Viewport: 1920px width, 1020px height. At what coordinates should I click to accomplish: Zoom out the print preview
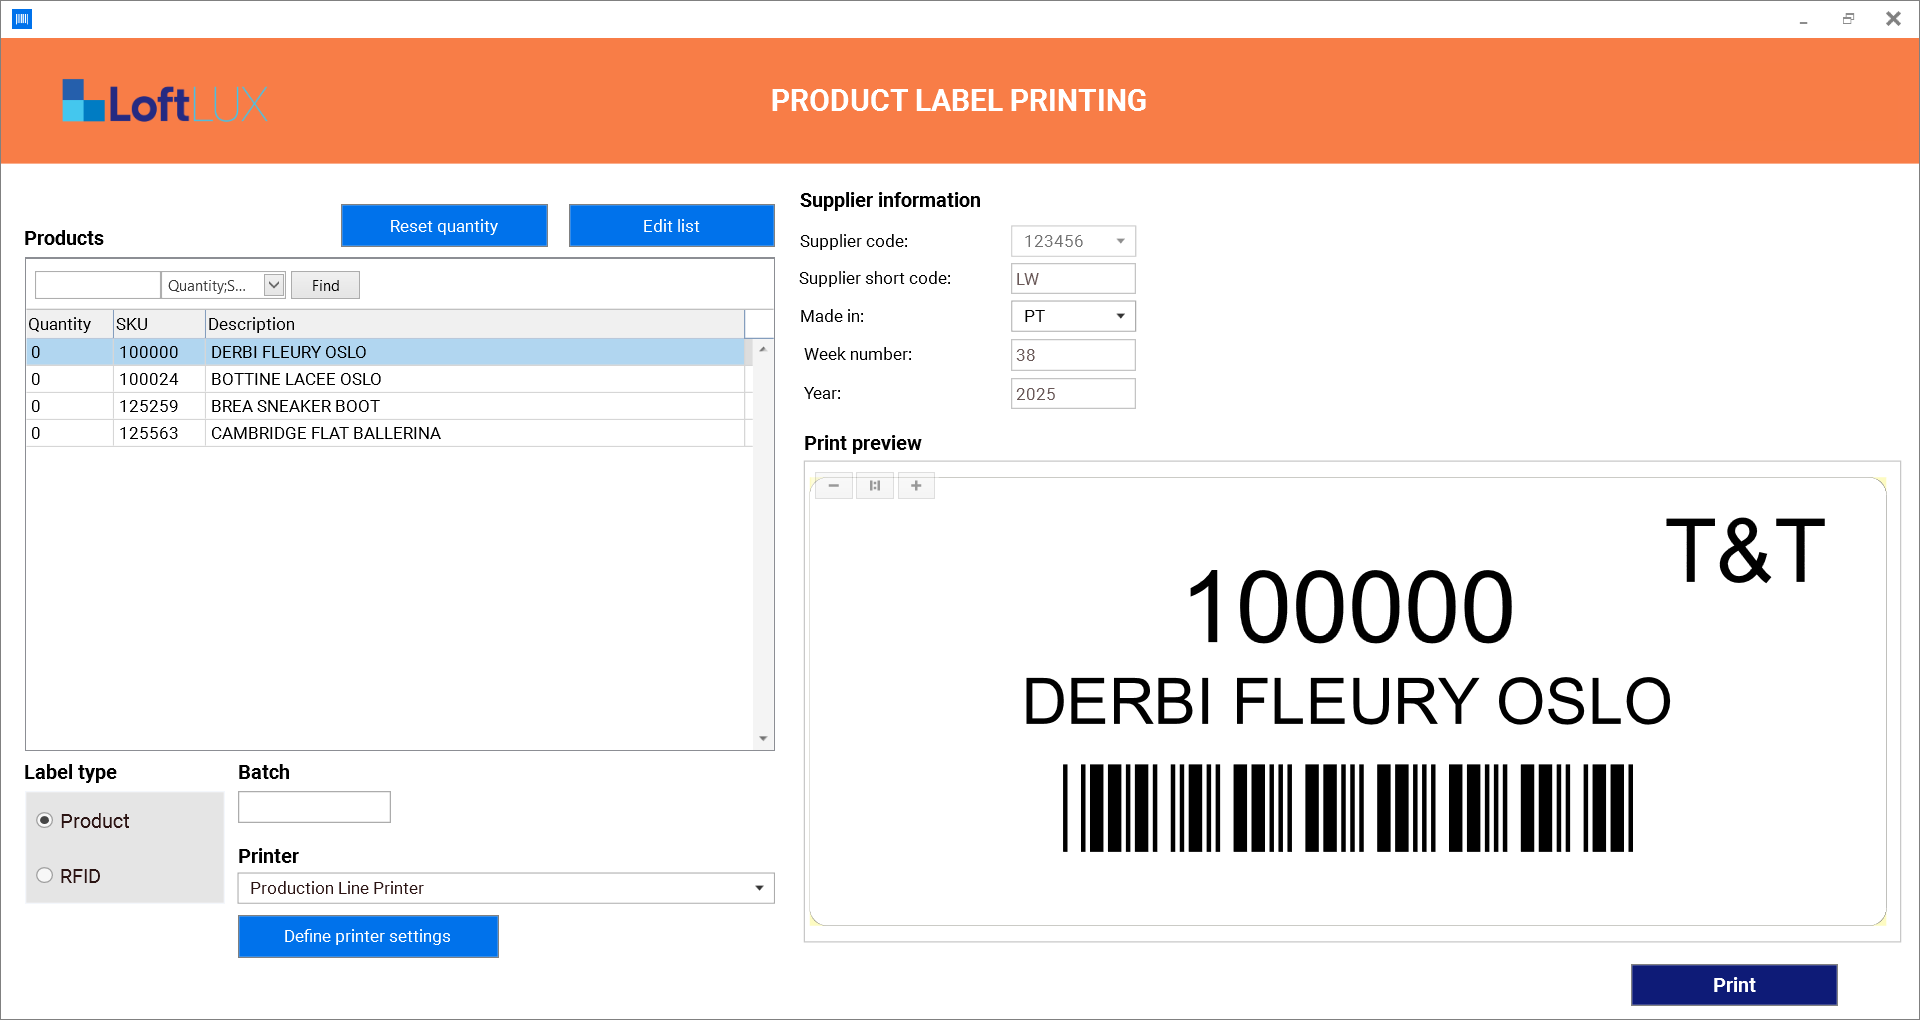point(834,486)
